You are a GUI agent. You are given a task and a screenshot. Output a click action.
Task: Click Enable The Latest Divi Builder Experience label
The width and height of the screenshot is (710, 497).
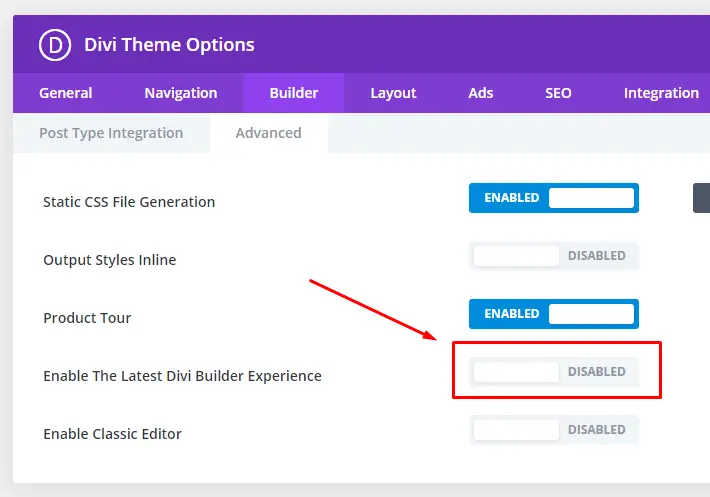pyautogui.click(x=182, y=376)
